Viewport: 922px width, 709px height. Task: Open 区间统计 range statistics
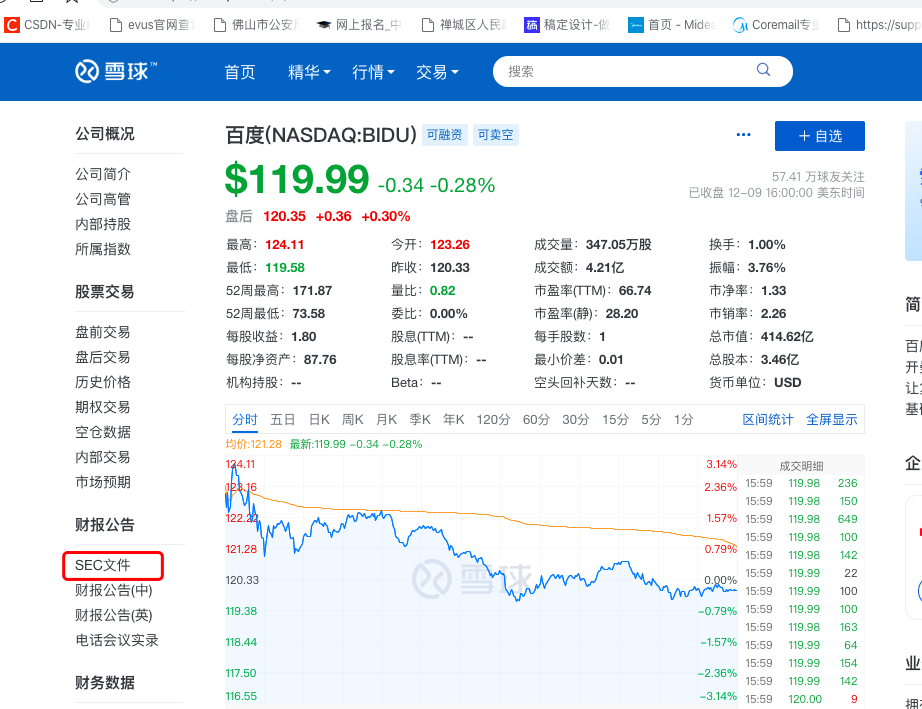pyautogui.click(x=768, y=419)
